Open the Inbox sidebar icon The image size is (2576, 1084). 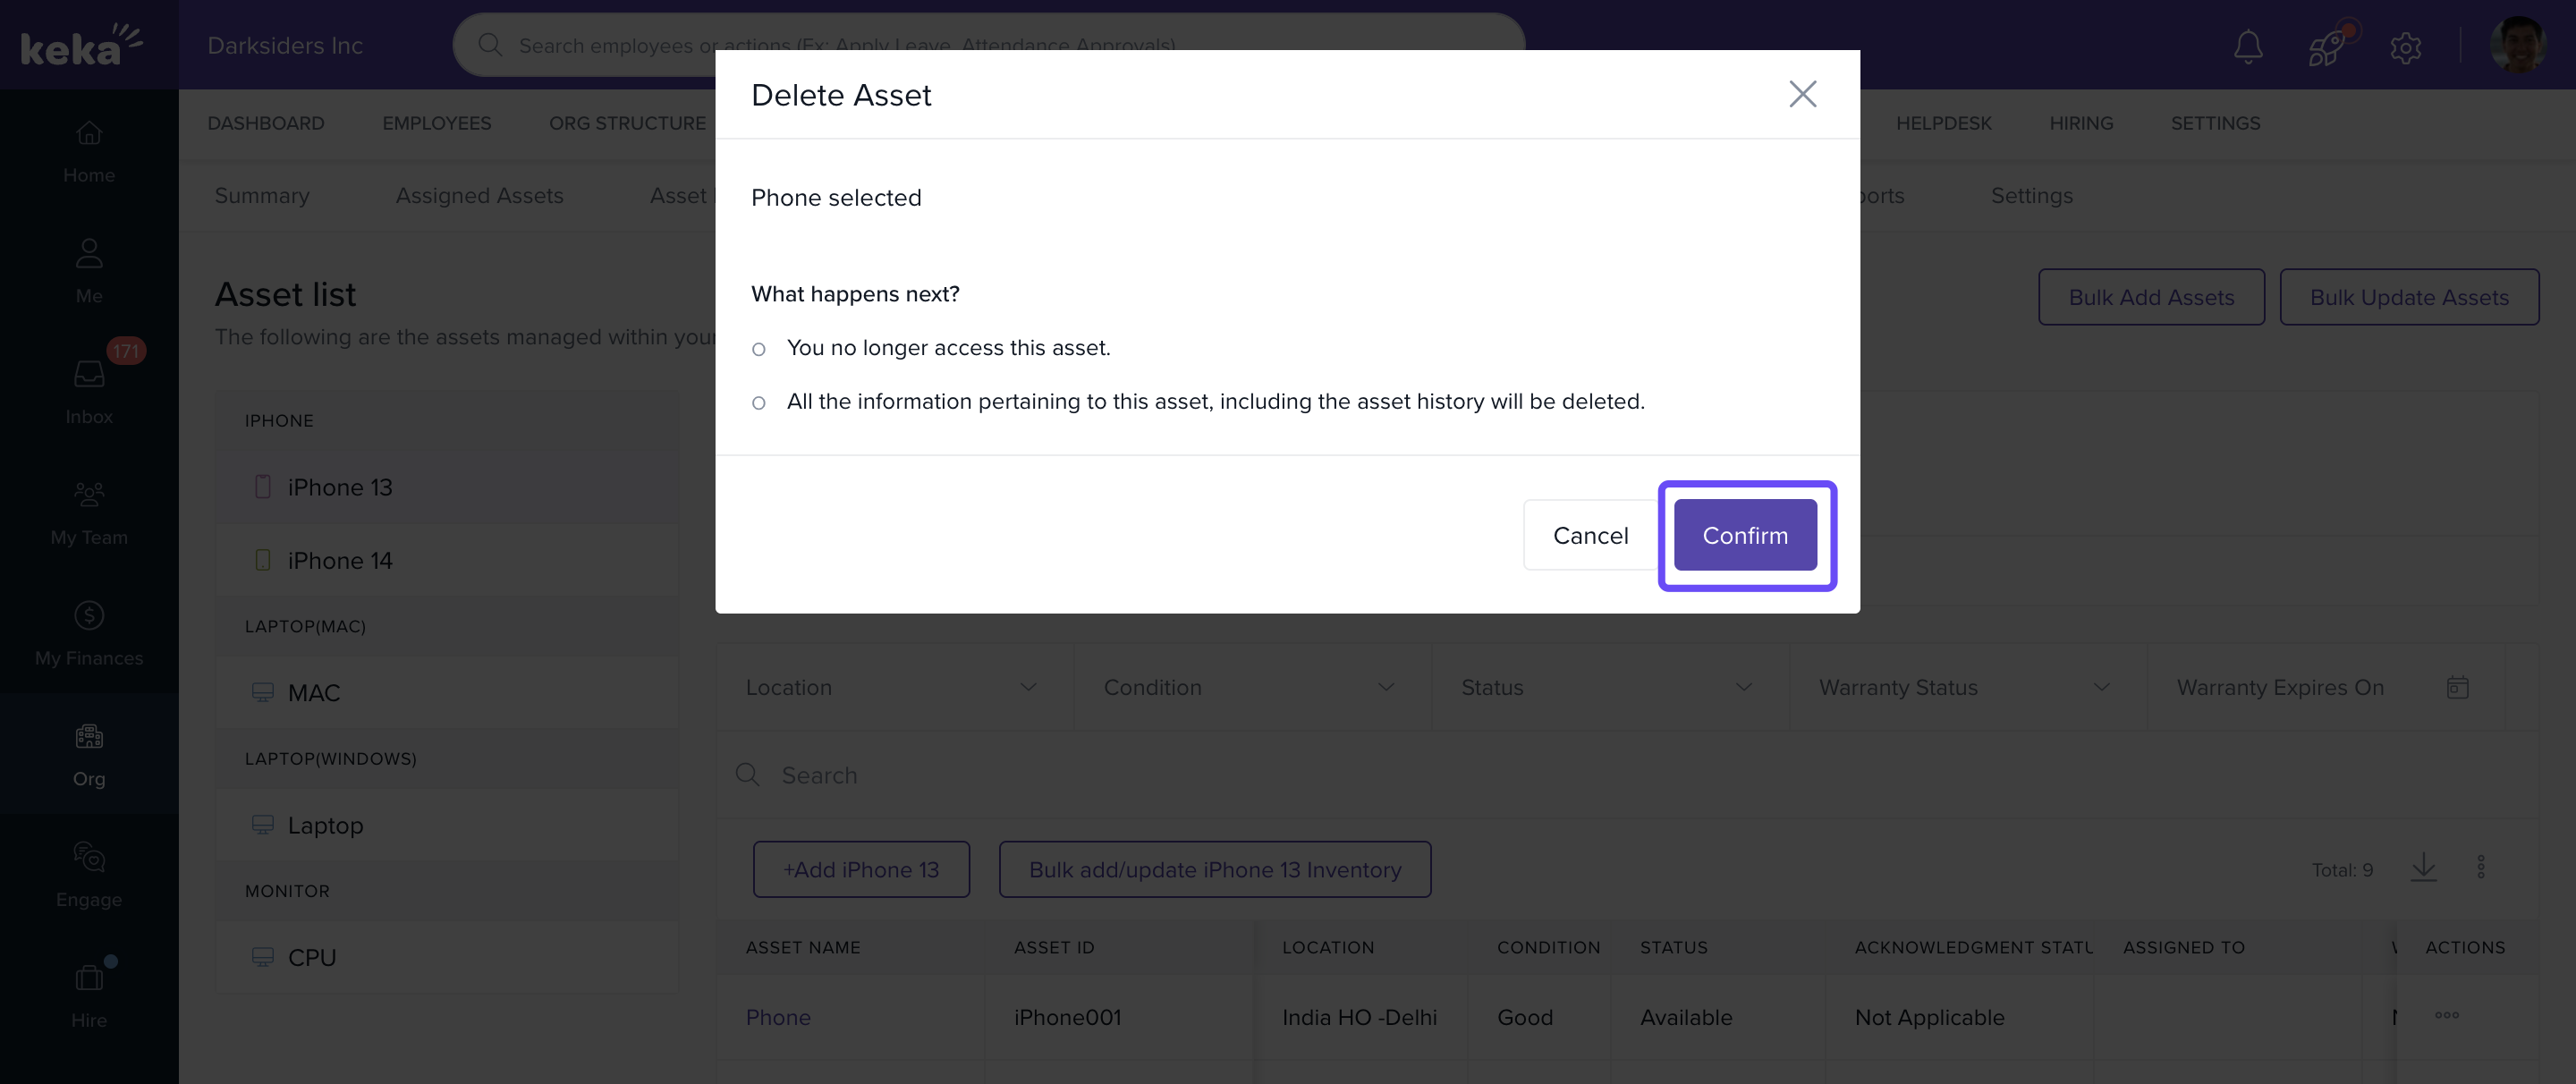point(89,390)
